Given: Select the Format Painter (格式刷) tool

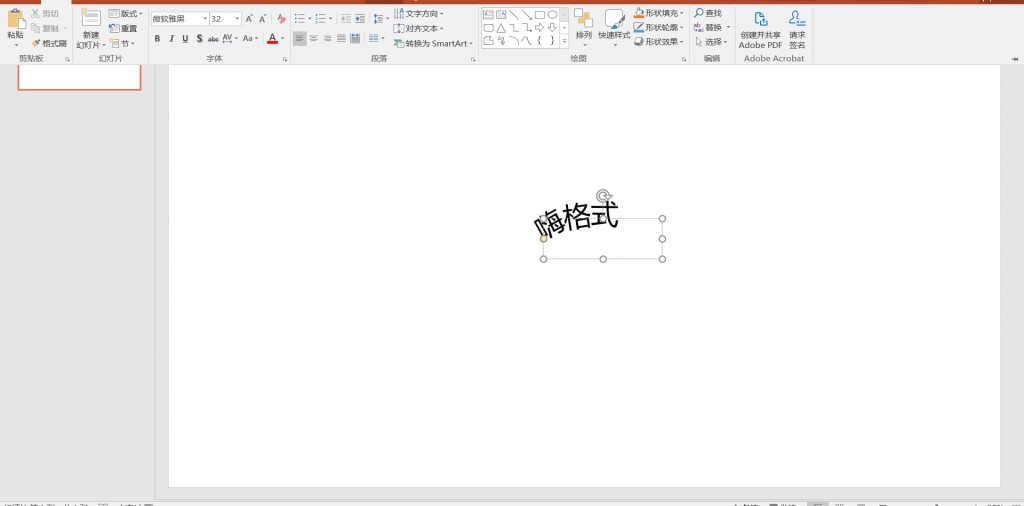Looking at the screenshot, I should (49, 43).
